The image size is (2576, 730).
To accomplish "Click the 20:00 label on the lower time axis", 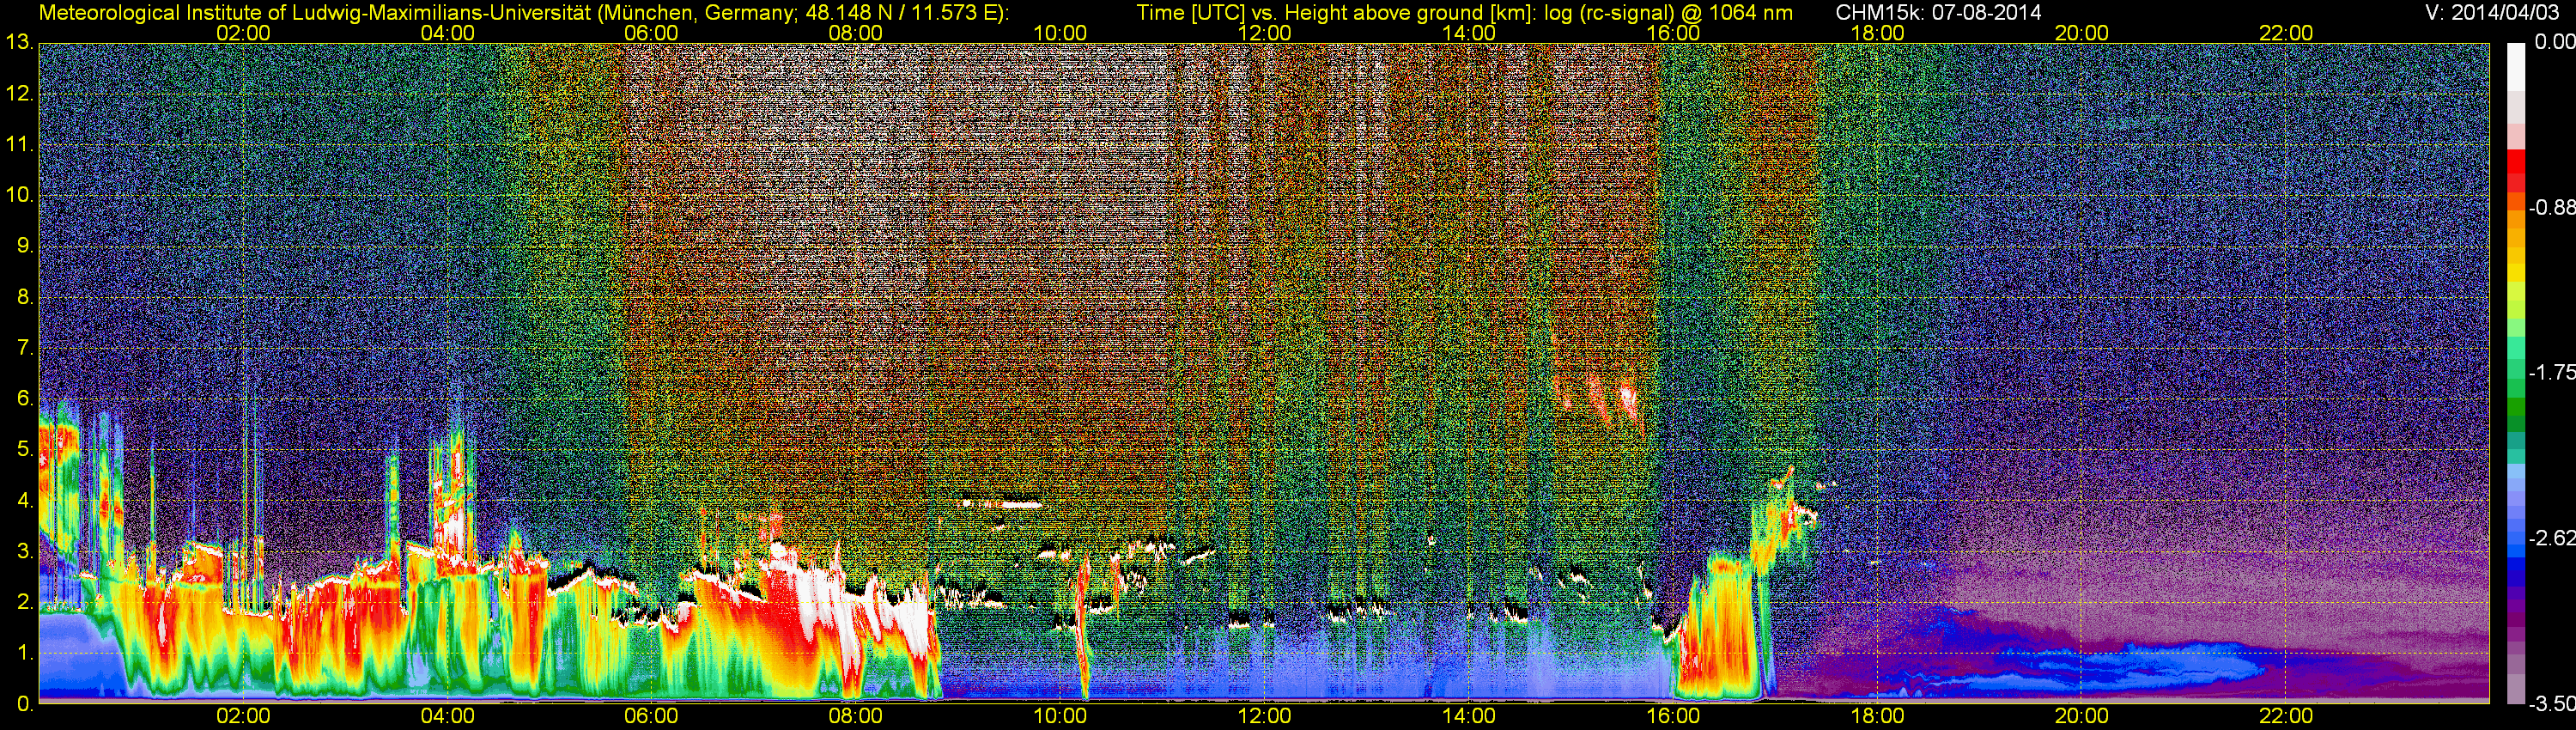I will pyautogui.click(x=2082, y=717).
